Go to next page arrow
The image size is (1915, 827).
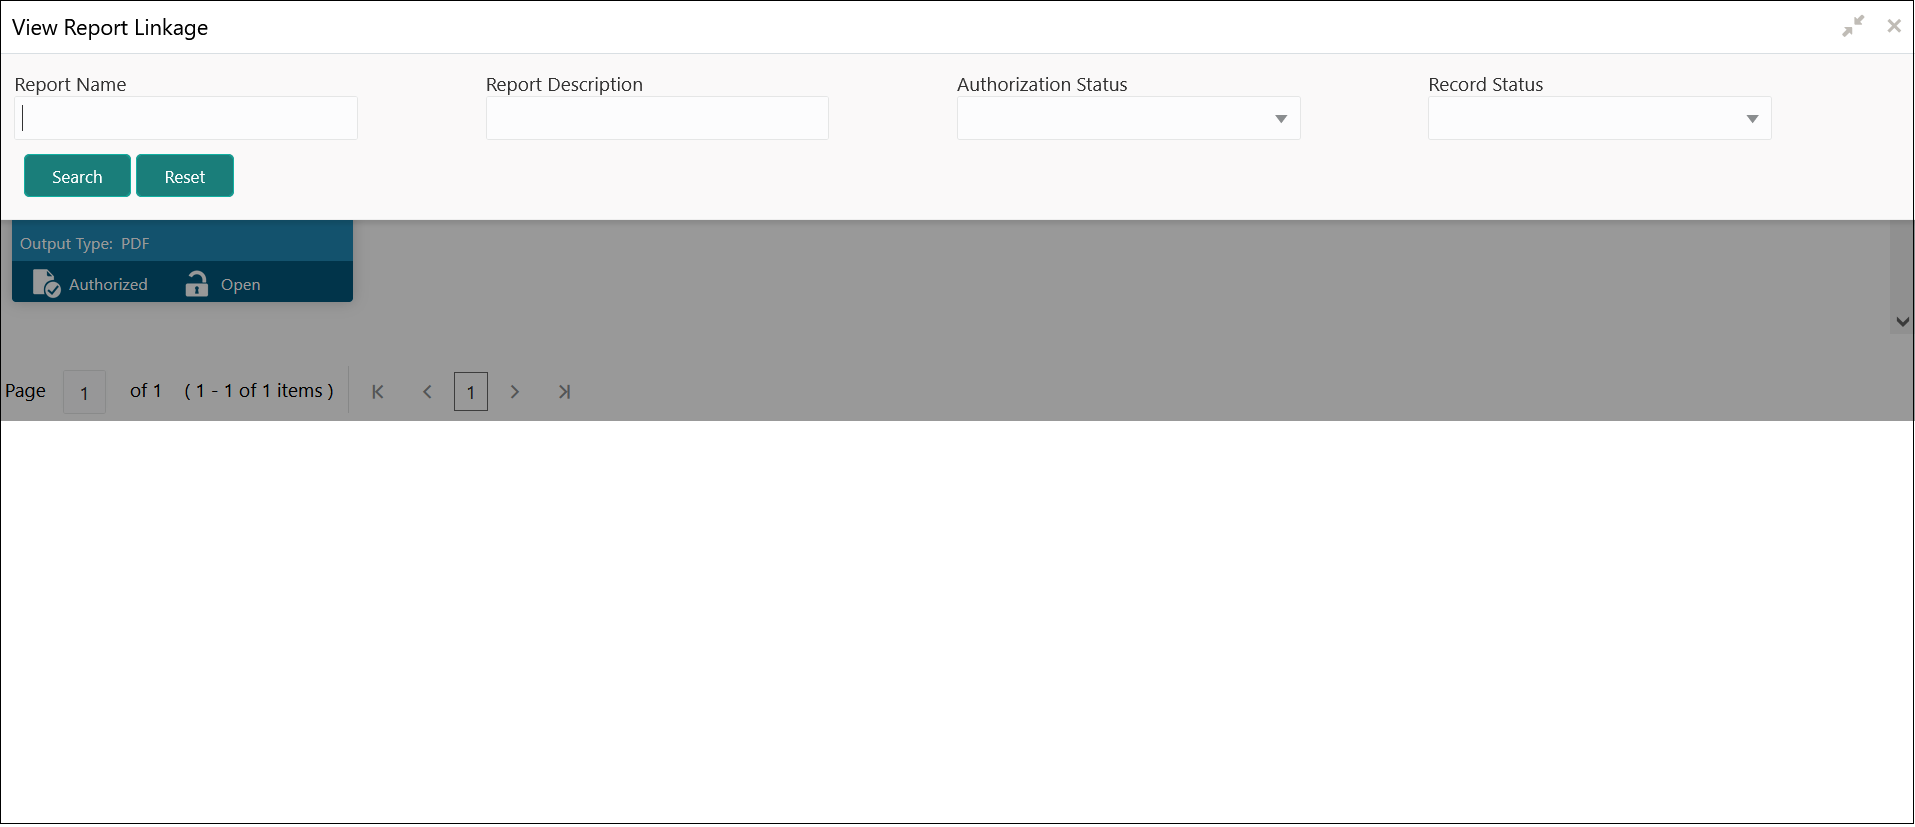point(515,392)
